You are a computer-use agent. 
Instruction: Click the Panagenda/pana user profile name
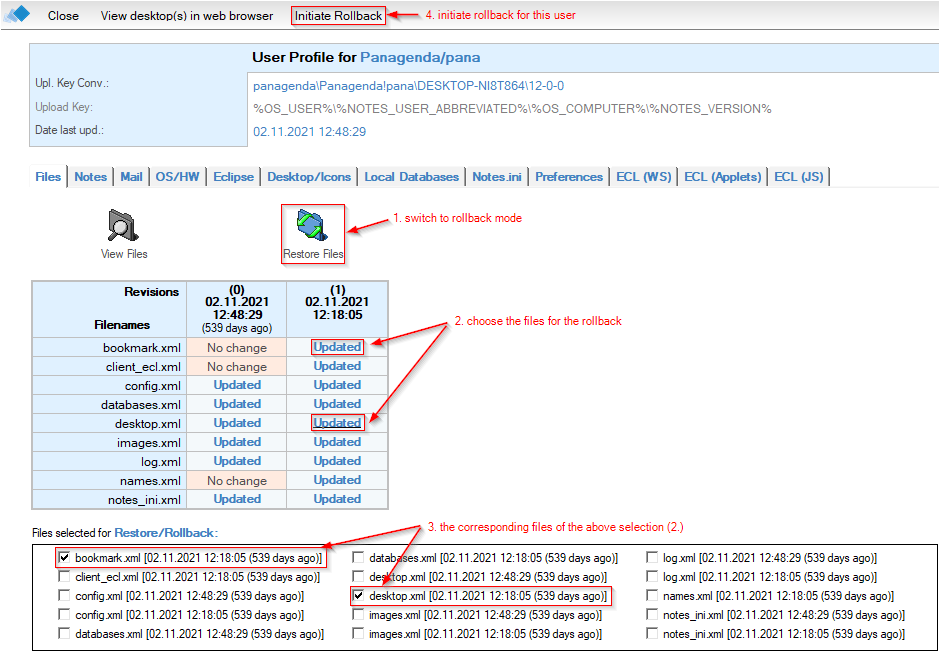(418, 58)
